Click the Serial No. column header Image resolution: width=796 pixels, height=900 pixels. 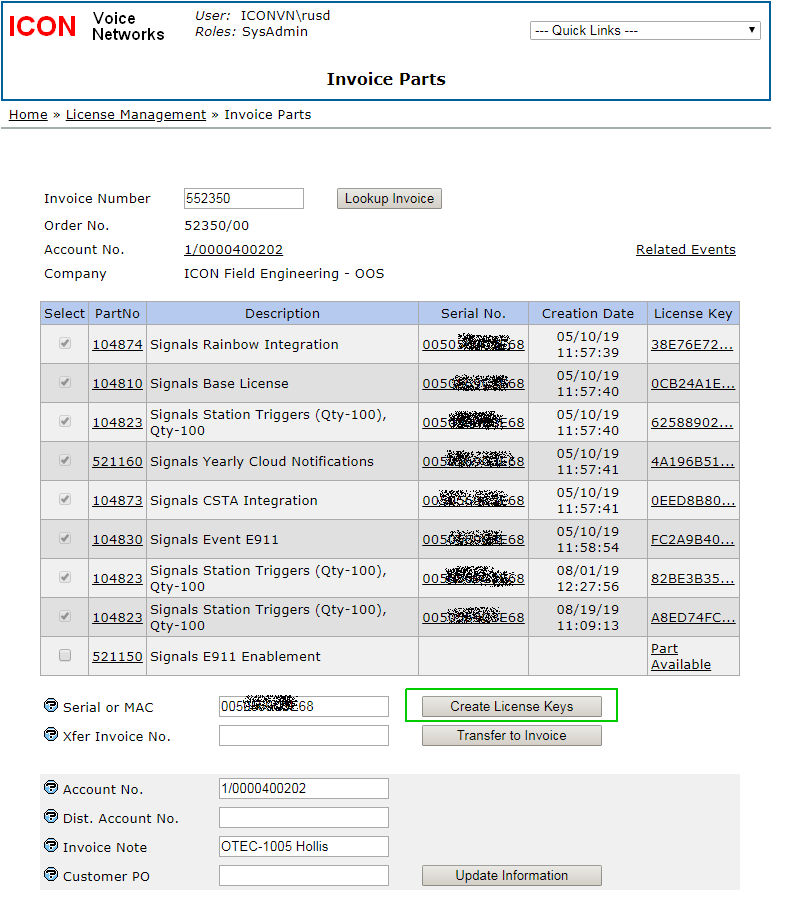[473, 313]
